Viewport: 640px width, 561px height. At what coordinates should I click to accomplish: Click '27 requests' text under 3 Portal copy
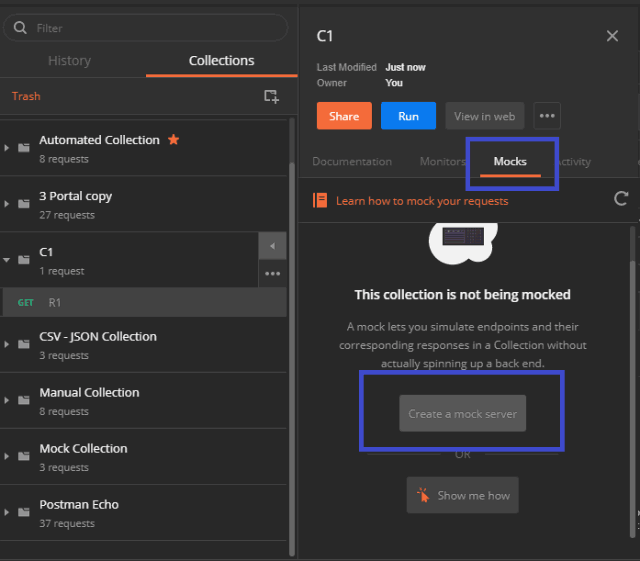coord(67,215)
